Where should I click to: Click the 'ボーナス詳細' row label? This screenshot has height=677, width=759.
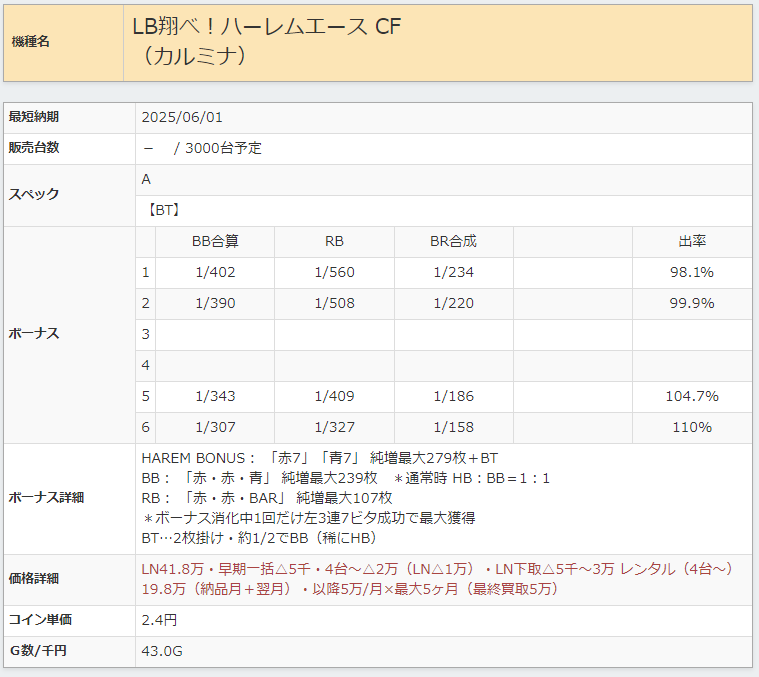46,498
